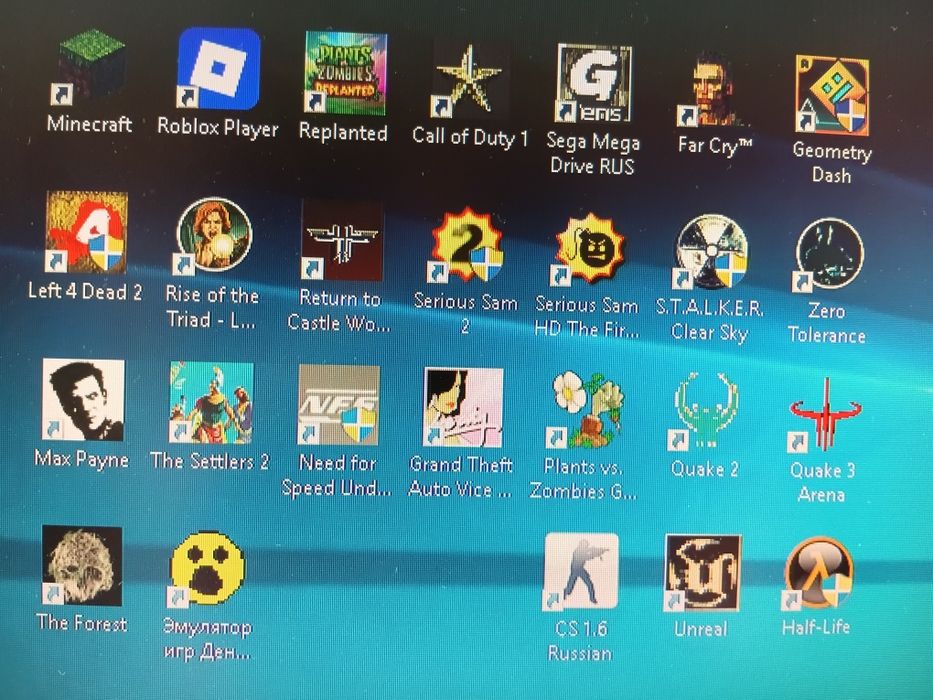The width and height of the screenshot is (933, 700).
Task: Launch the Geometry Dash icon
Action: click(832, 95)
